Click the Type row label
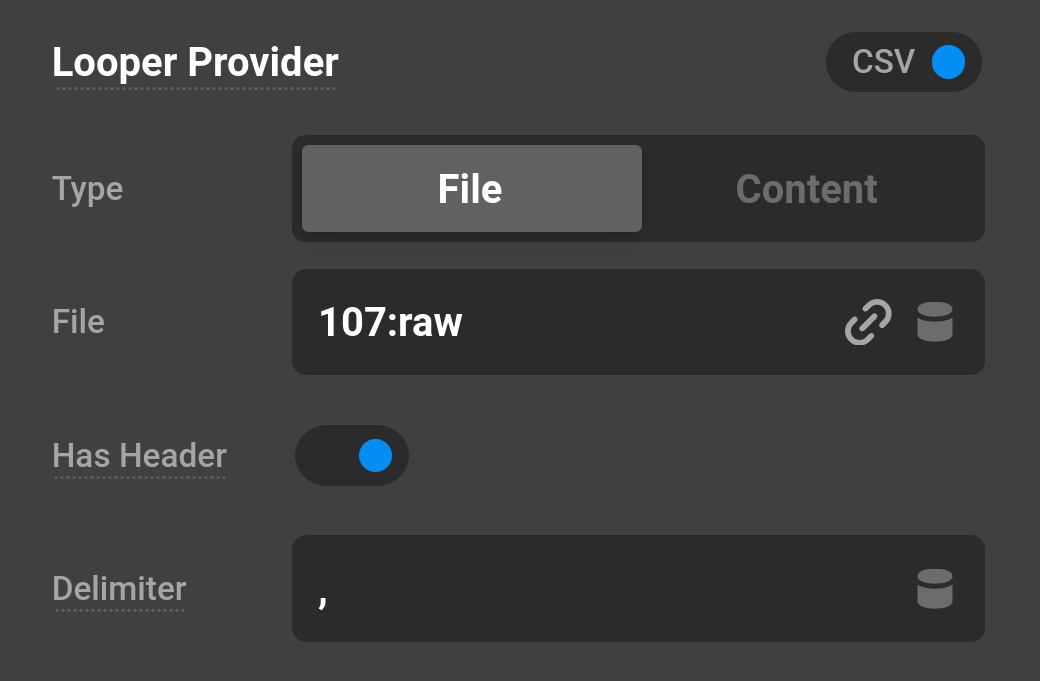1040x681 pixels. point(87,189)
